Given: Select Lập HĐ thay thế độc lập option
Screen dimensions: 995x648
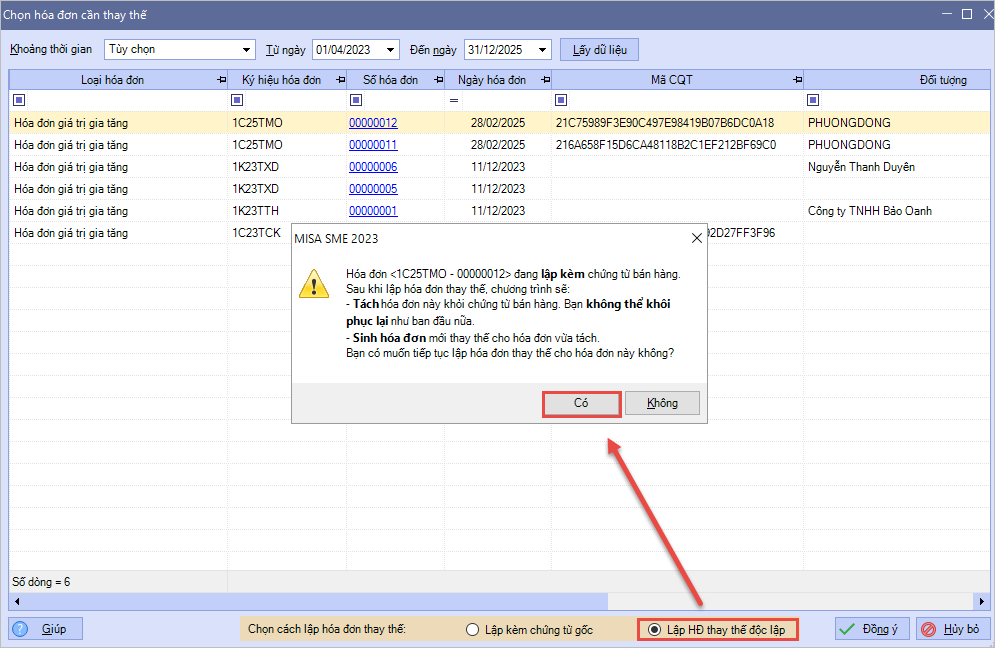Looking at the screenshot, I should (654, 630).
